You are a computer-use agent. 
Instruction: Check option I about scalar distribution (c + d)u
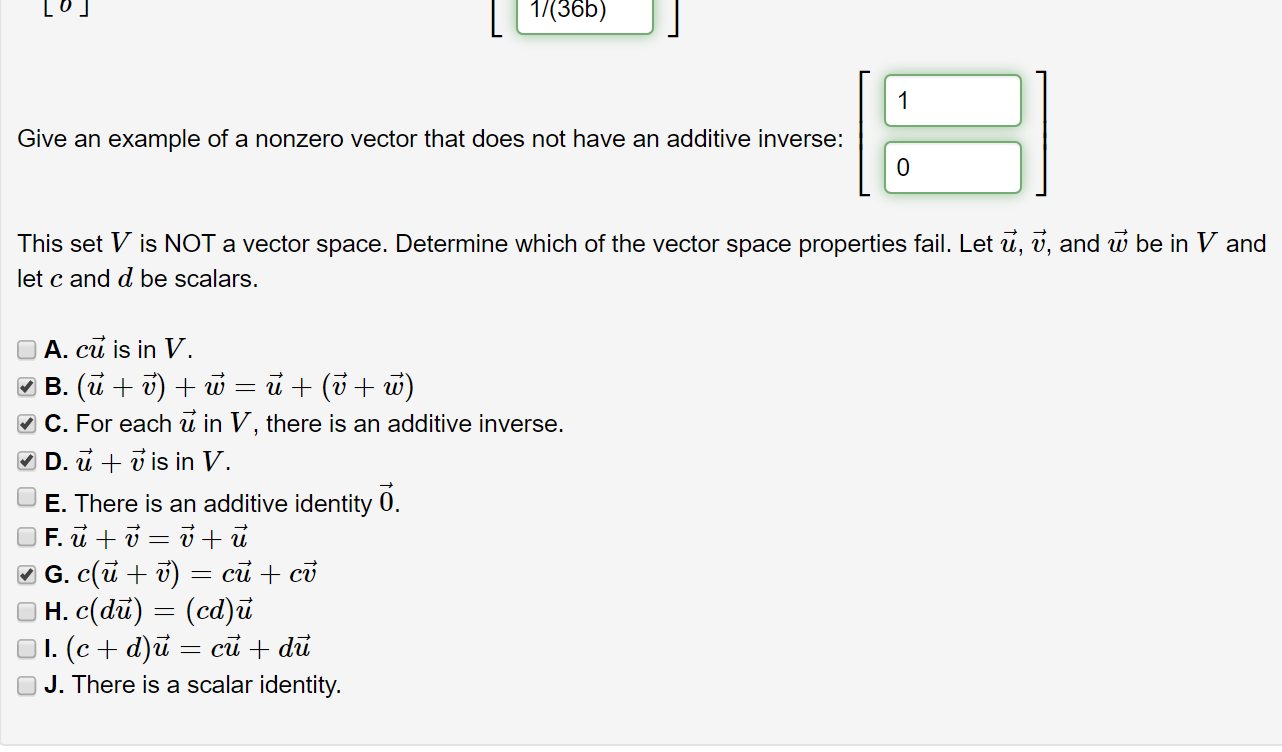[26, 648]
